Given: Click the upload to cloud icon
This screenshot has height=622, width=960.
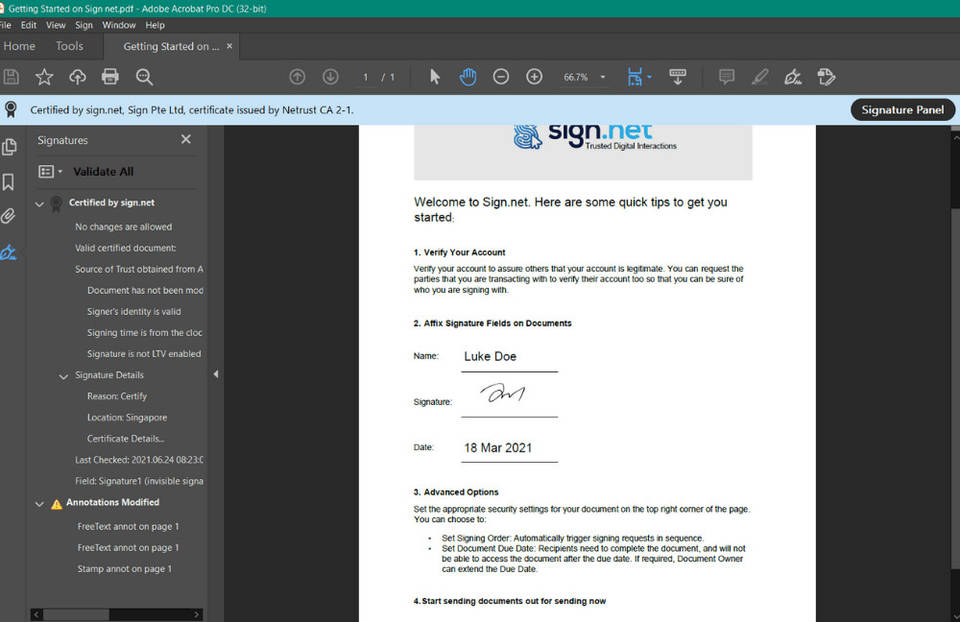Looking at the screenshot, I should (x=77, y=77).
